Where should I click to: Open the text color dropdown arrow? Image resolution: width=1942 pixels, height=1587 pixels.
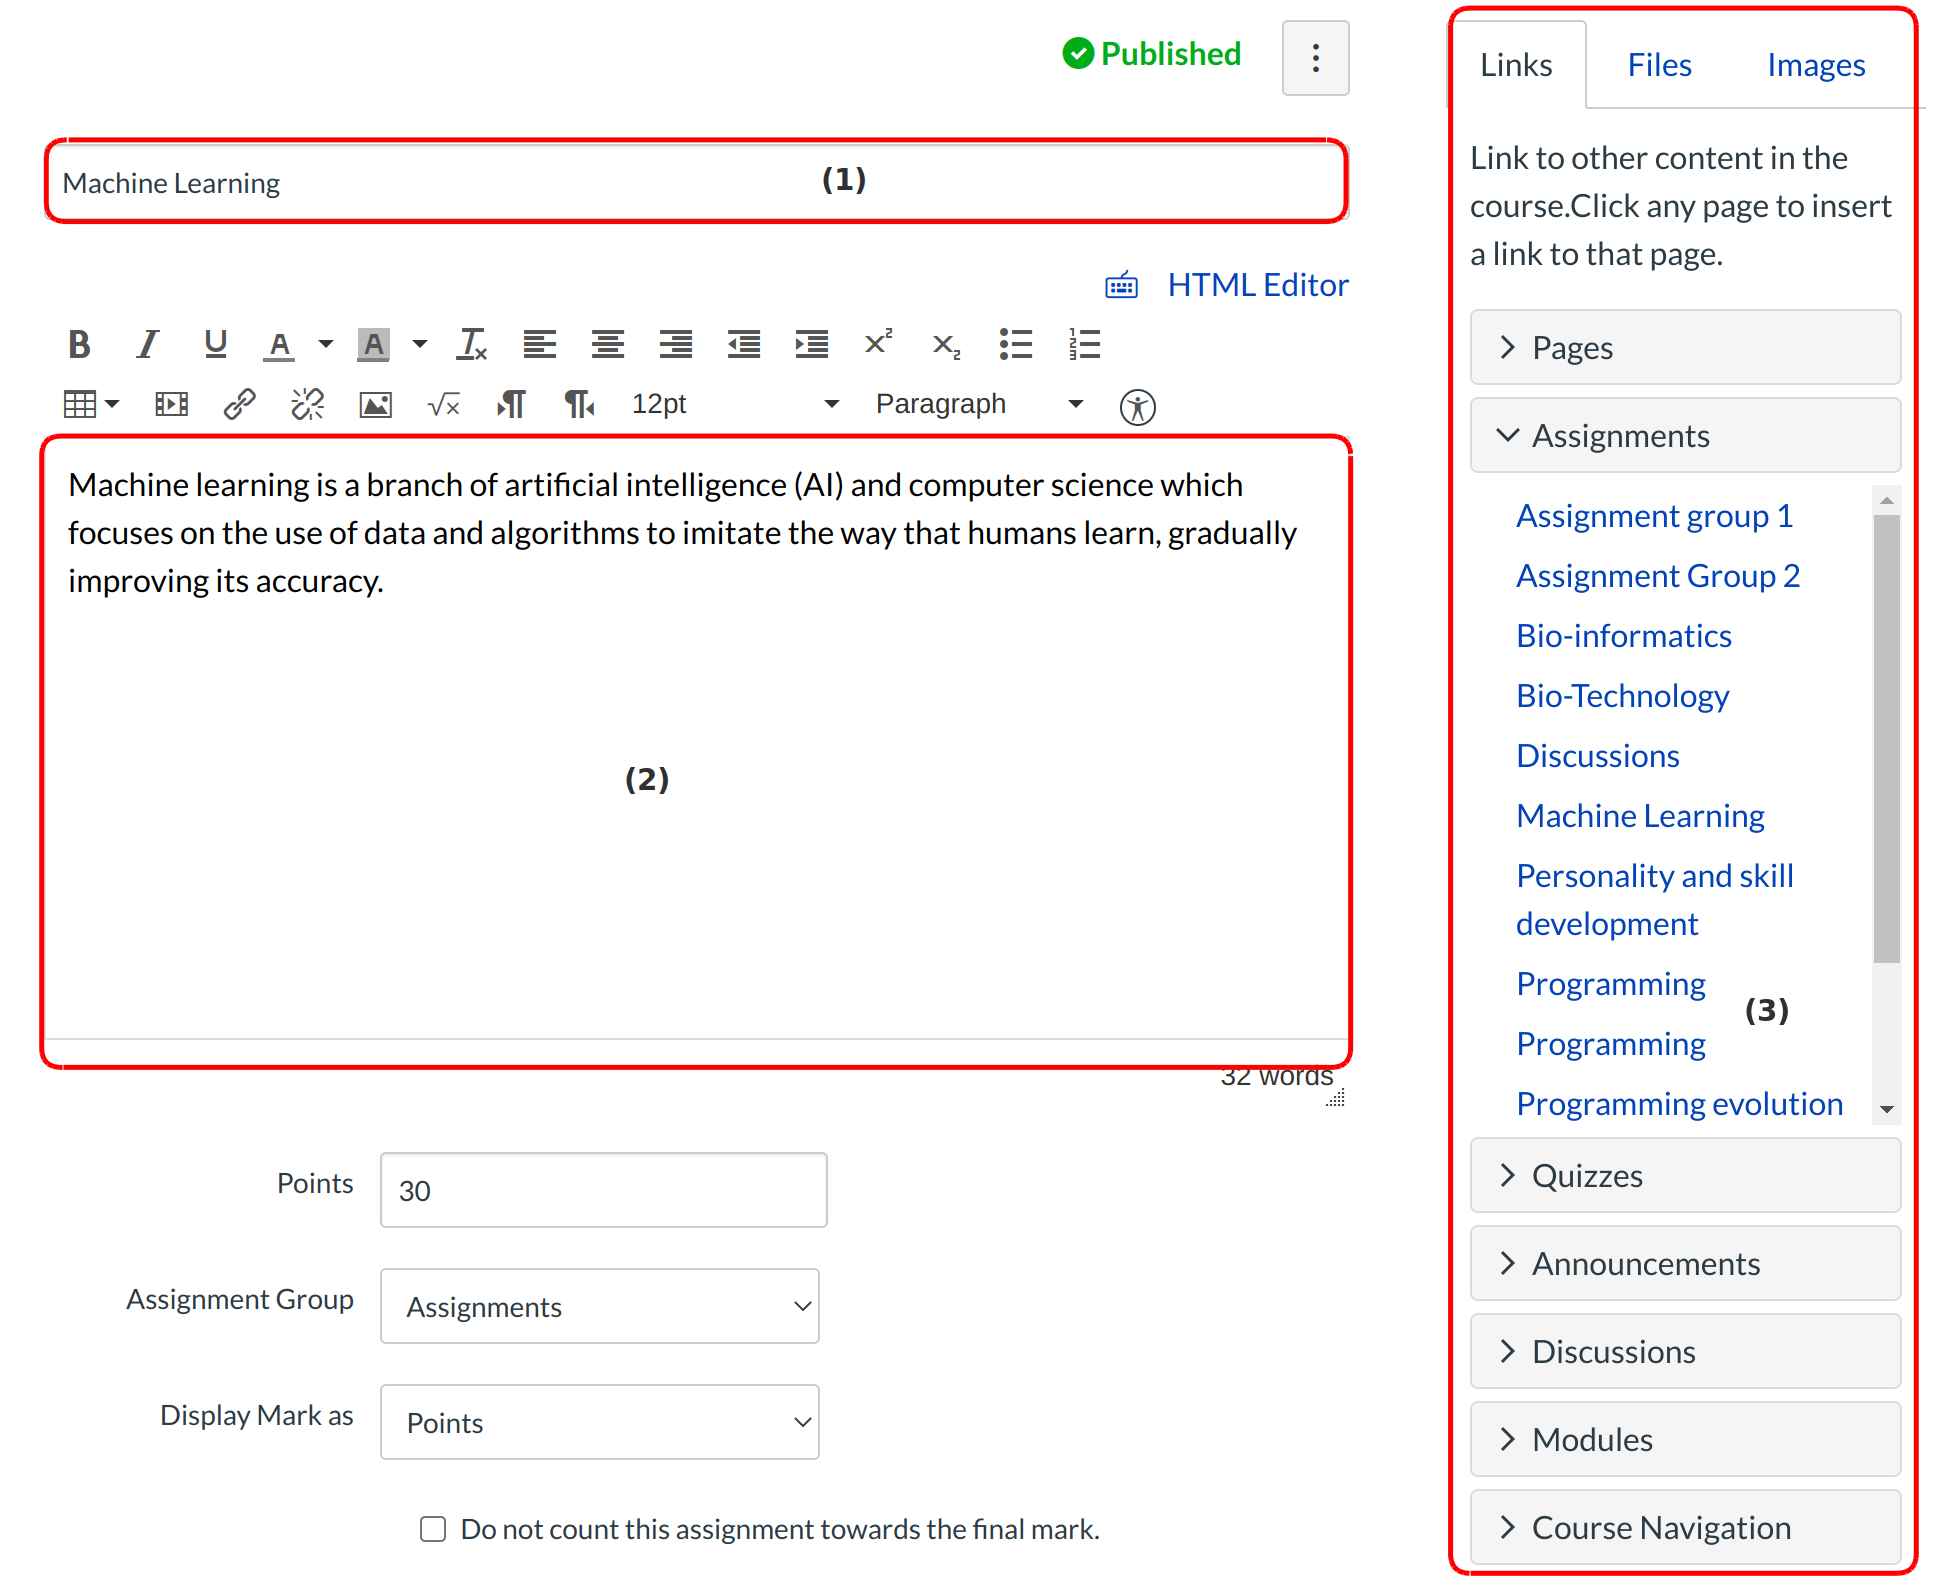pos(326,344)
